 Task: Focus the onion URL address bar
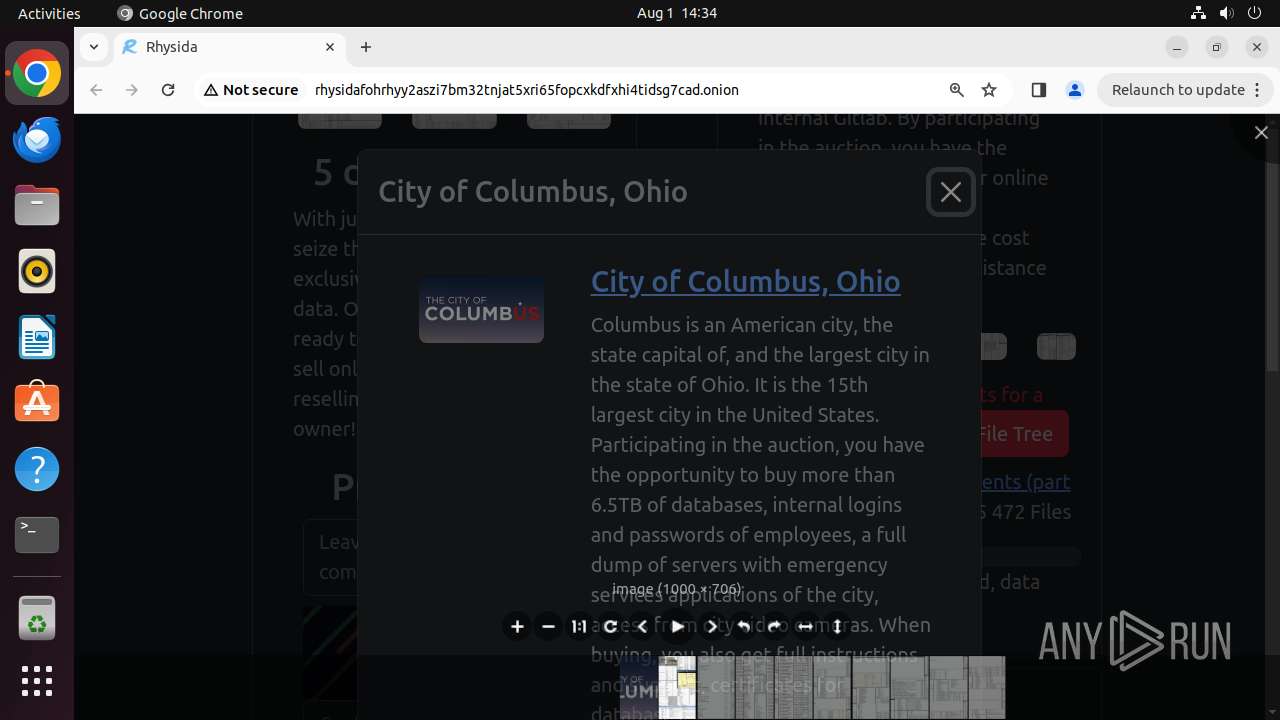(x=527, y=90)
